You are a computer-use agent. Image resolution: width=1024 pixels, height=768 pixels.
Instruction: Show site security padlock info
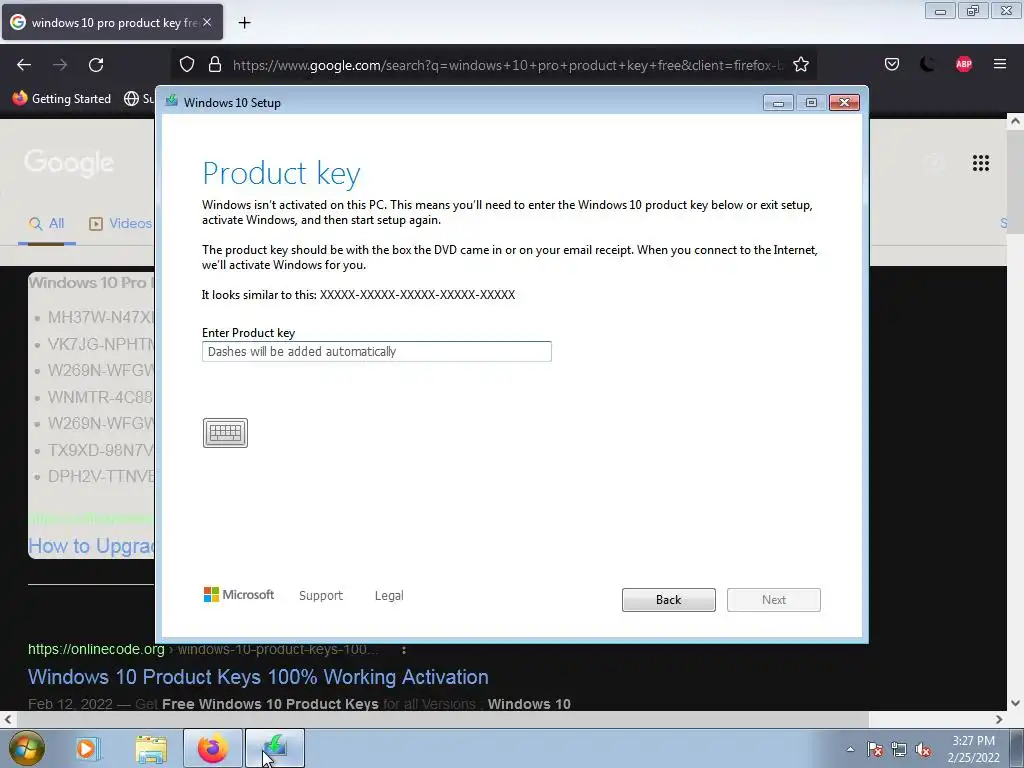pyautogui.click(x=215, y=64)
